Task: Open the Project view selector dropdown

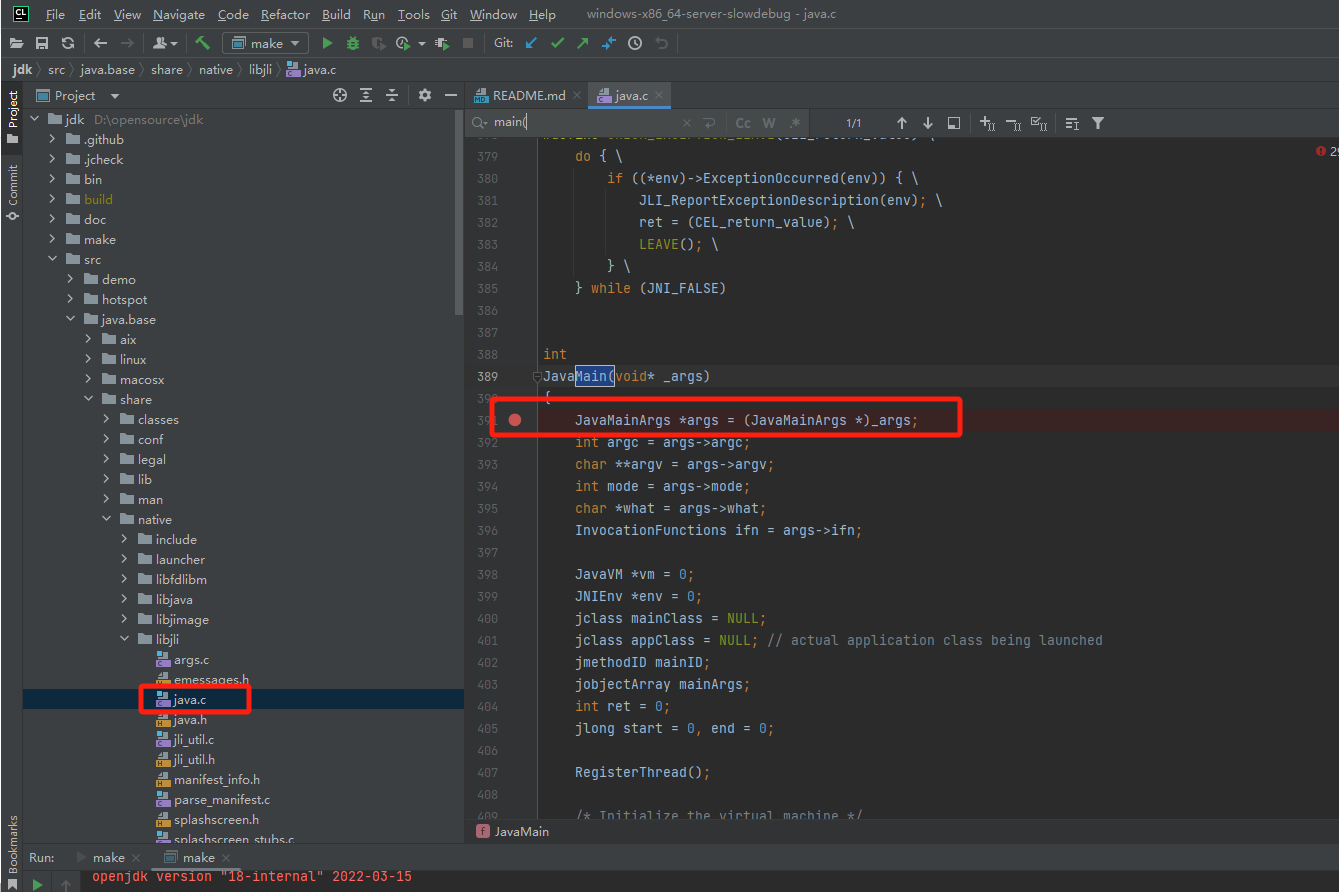Action: pyautogui.click(x=77, y=95)
